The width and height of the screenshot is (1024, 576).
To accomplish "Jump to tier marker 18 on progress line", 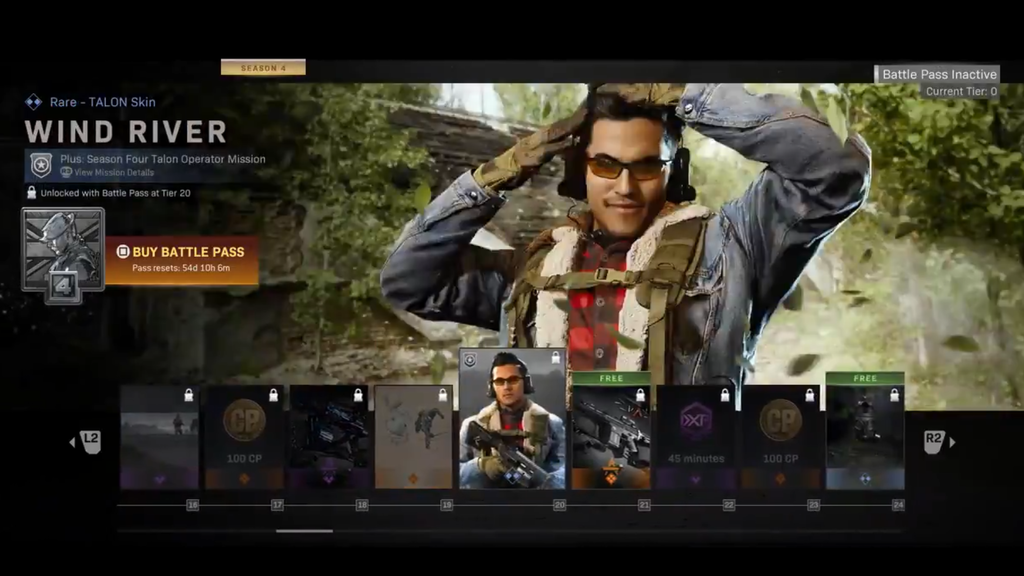I will (362, 505).
